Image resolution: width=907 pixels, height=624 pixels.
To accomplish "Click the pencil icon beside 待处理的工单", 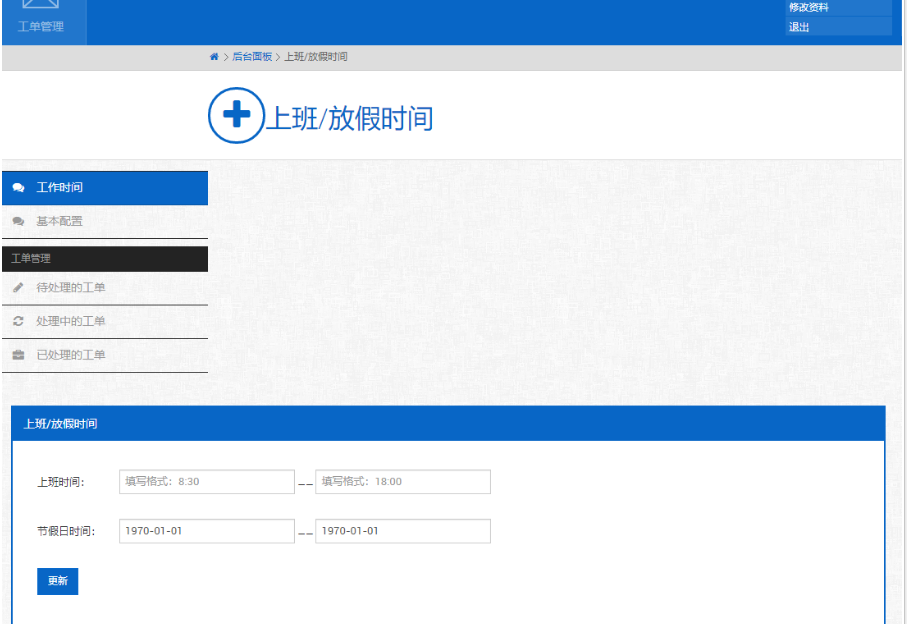I will (19, 287).
